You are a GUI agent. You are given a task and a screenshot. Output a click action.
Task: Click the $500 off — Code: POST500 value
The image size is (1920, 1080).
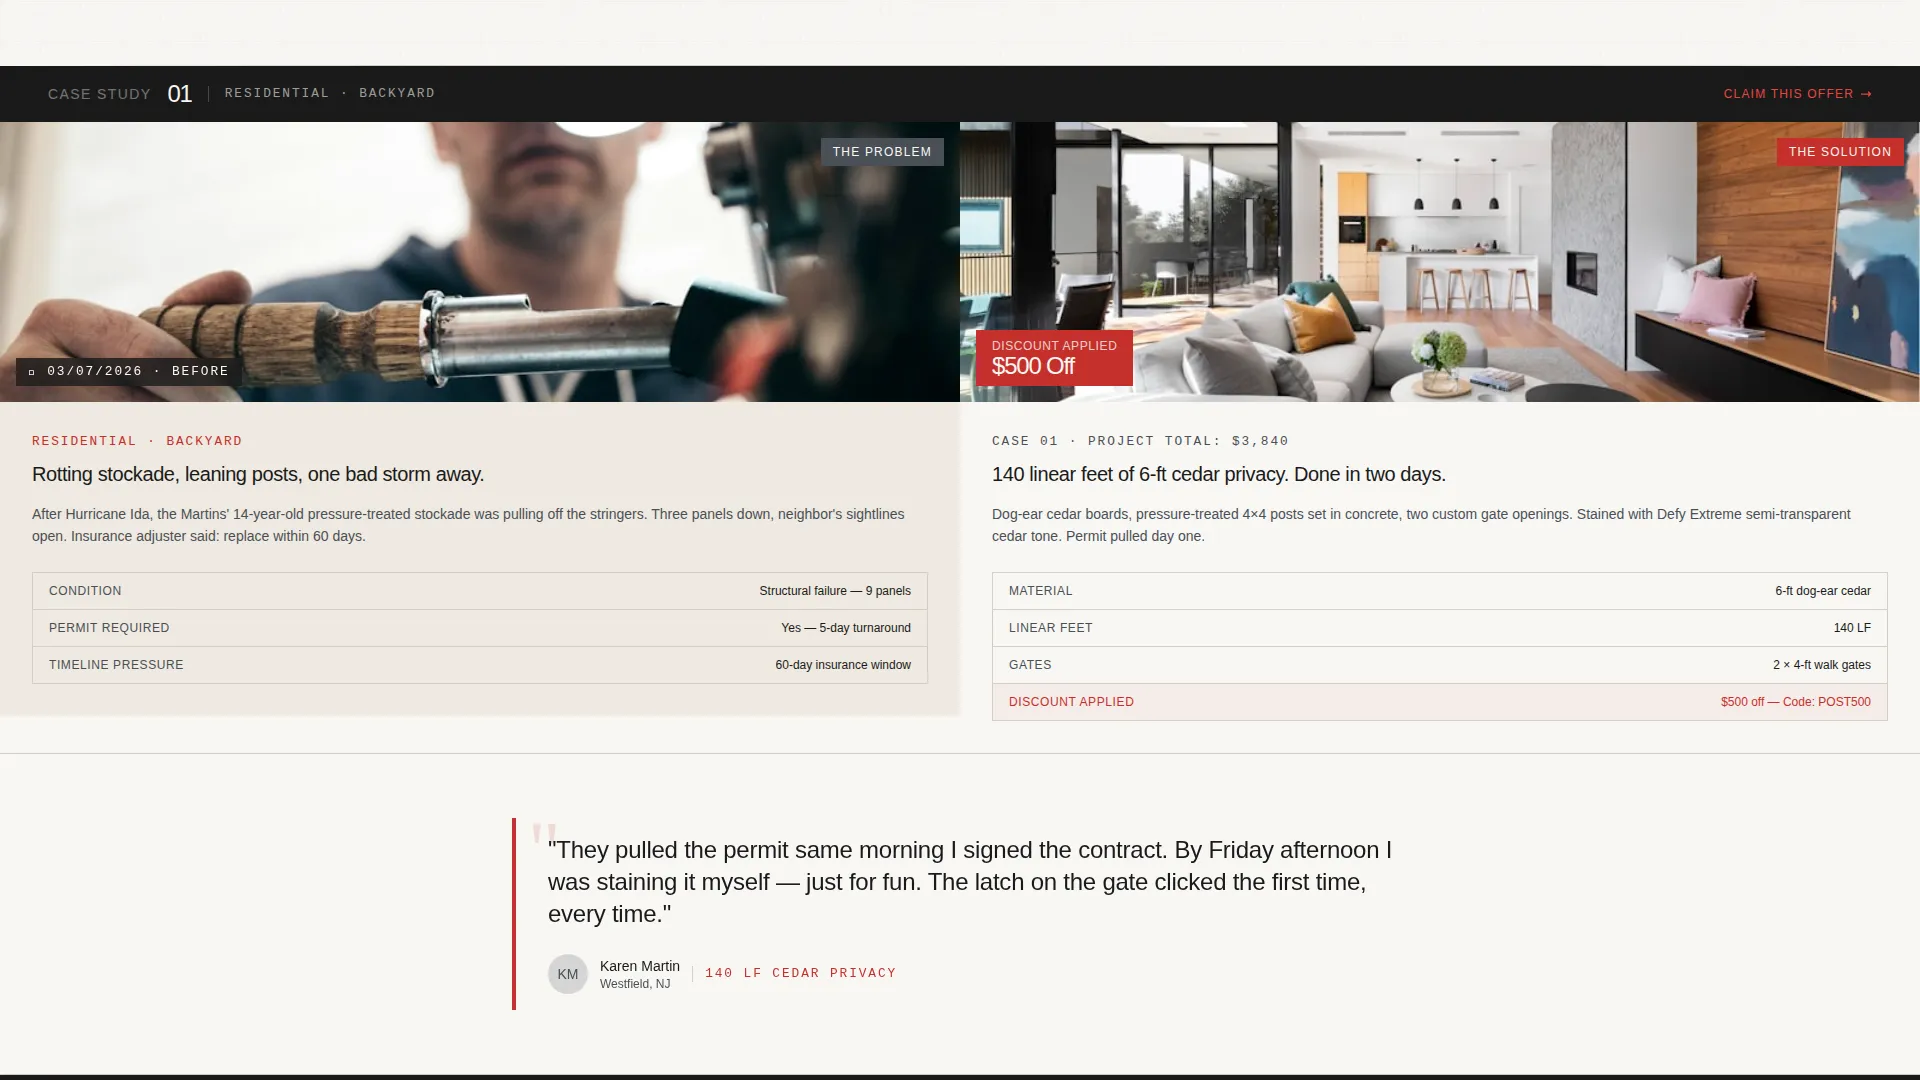[1796, 702]
